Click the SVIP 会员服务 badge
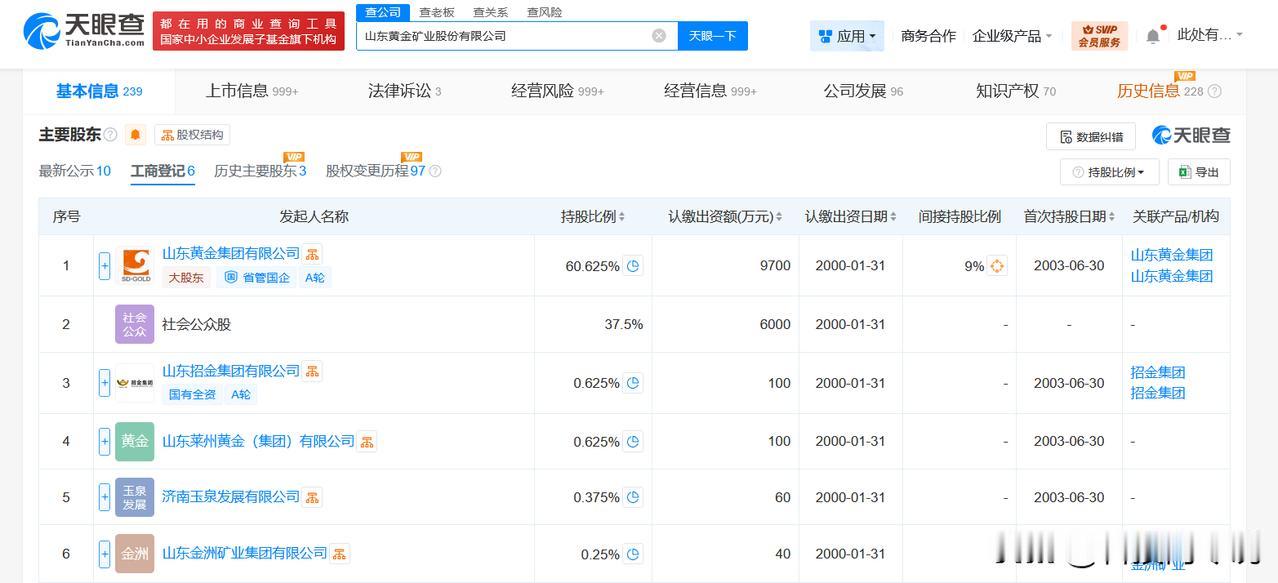Screen dimensions: 1278x583 (1099, 36)
